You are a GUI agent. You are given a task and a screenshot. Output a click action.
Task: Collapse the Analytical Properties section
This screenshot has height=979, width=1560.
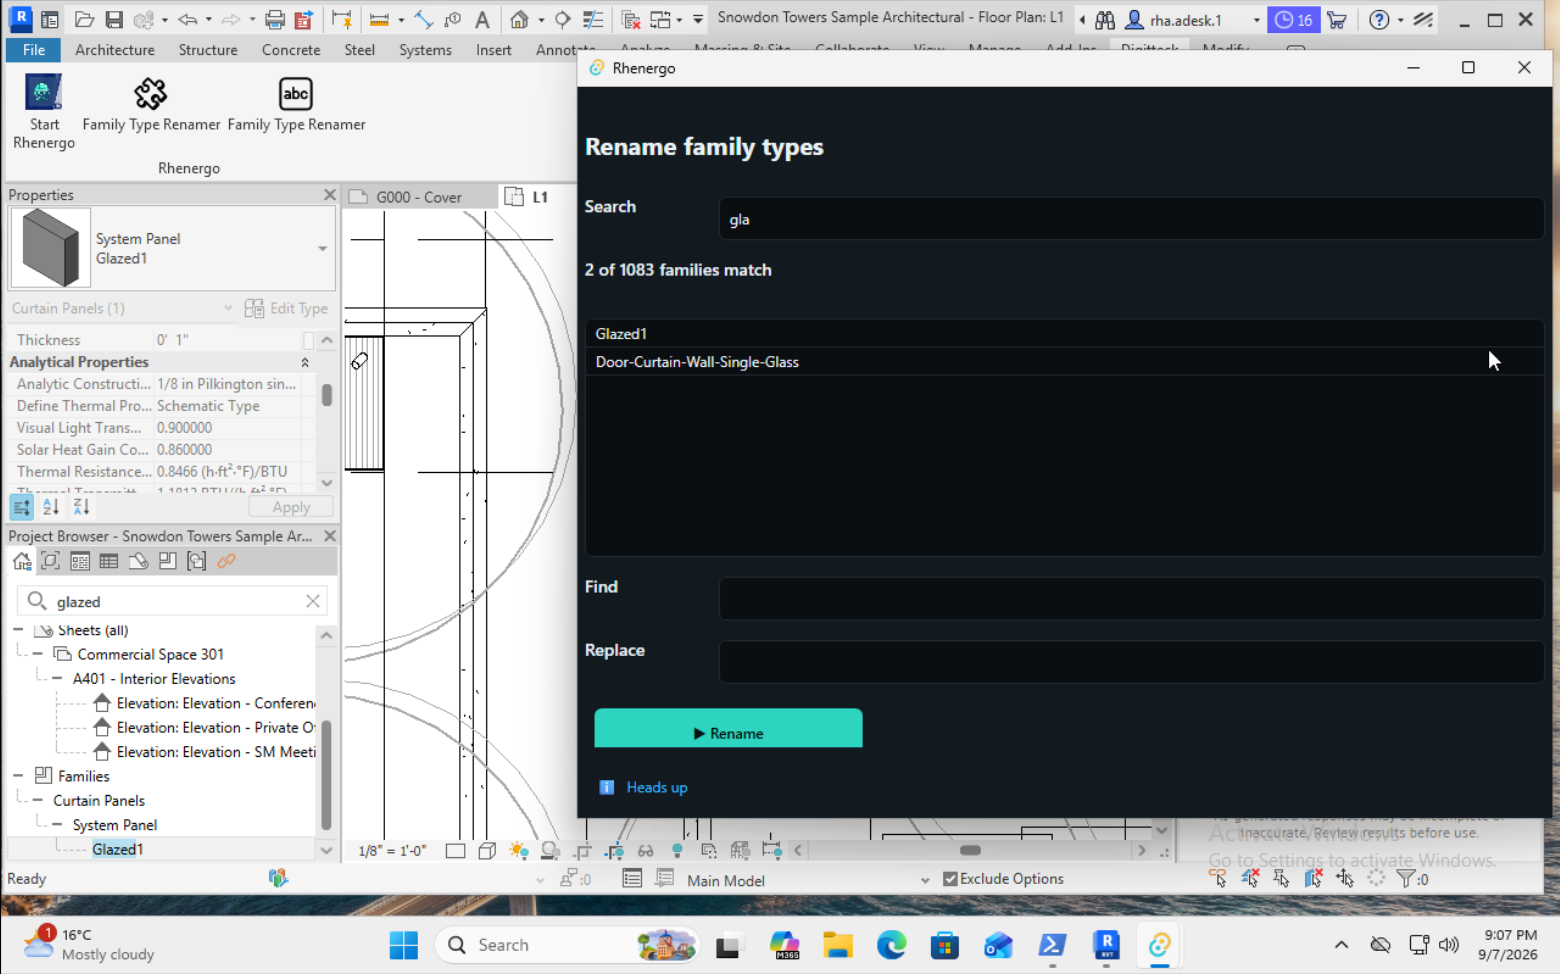[305, 363]
